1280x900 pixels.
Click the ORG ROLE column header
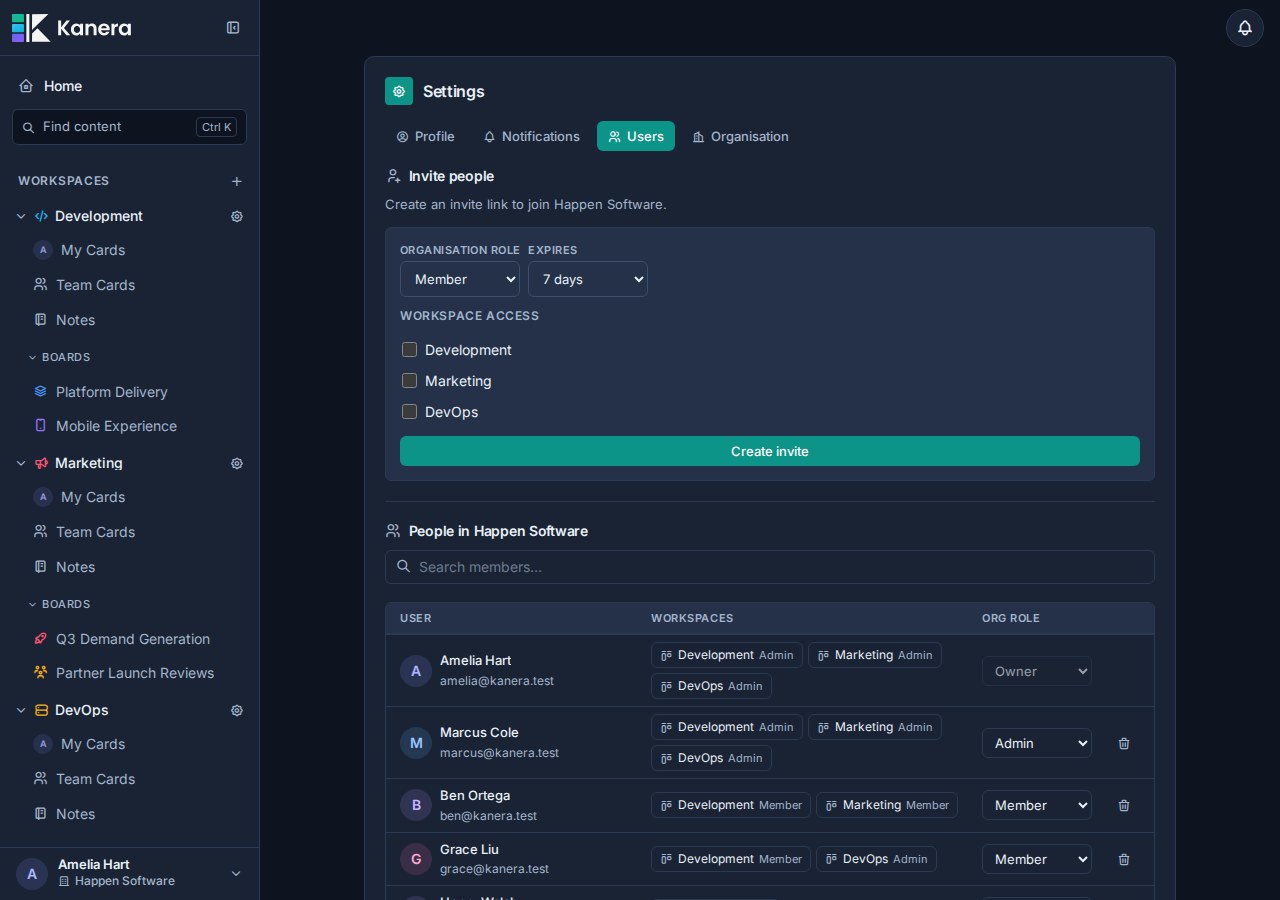pyautogui.click(x=1011, y=618)
